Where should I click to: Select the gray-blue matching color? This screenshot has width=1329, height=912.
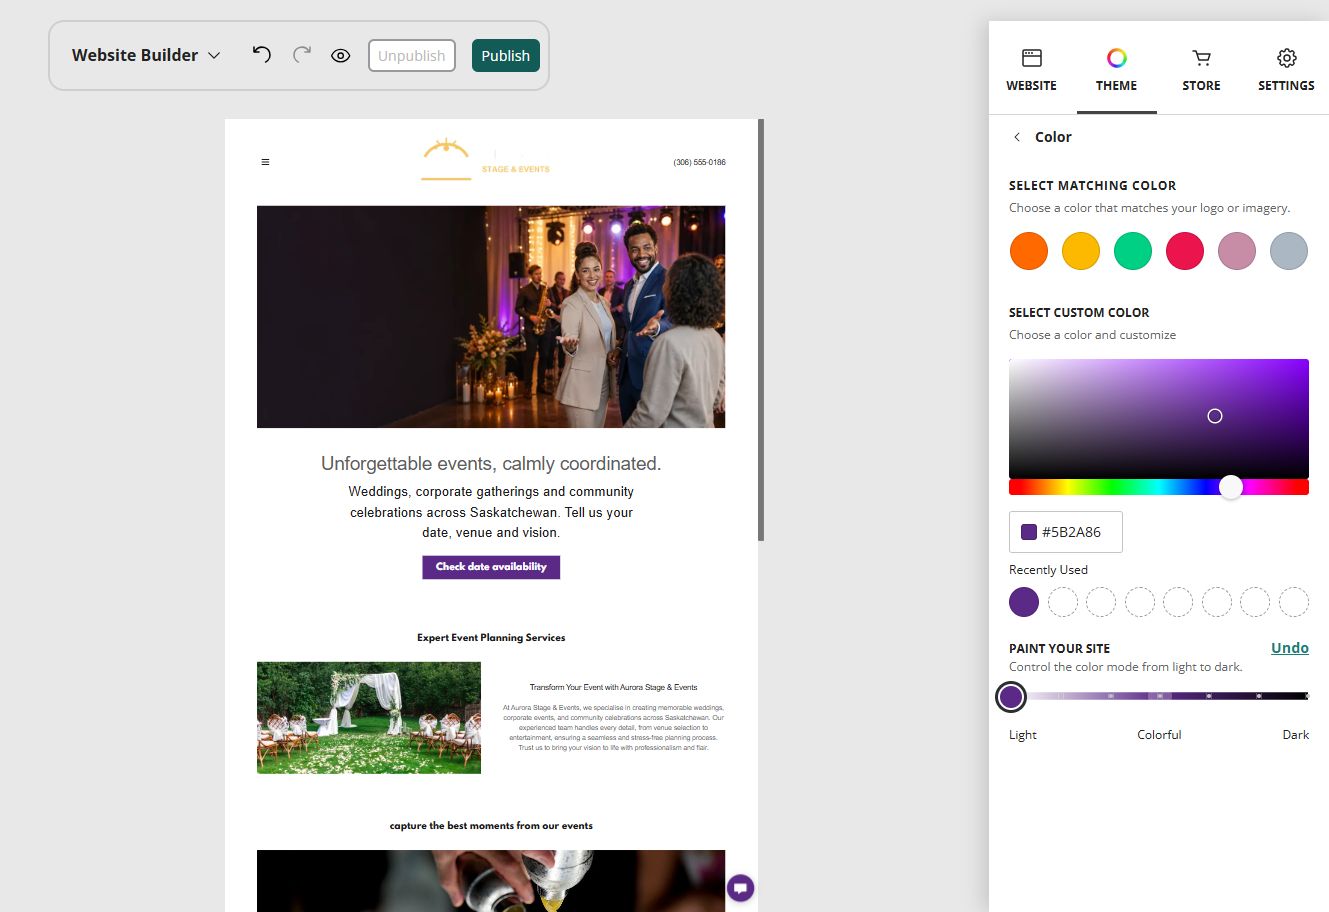click(x=1289, y=251)
